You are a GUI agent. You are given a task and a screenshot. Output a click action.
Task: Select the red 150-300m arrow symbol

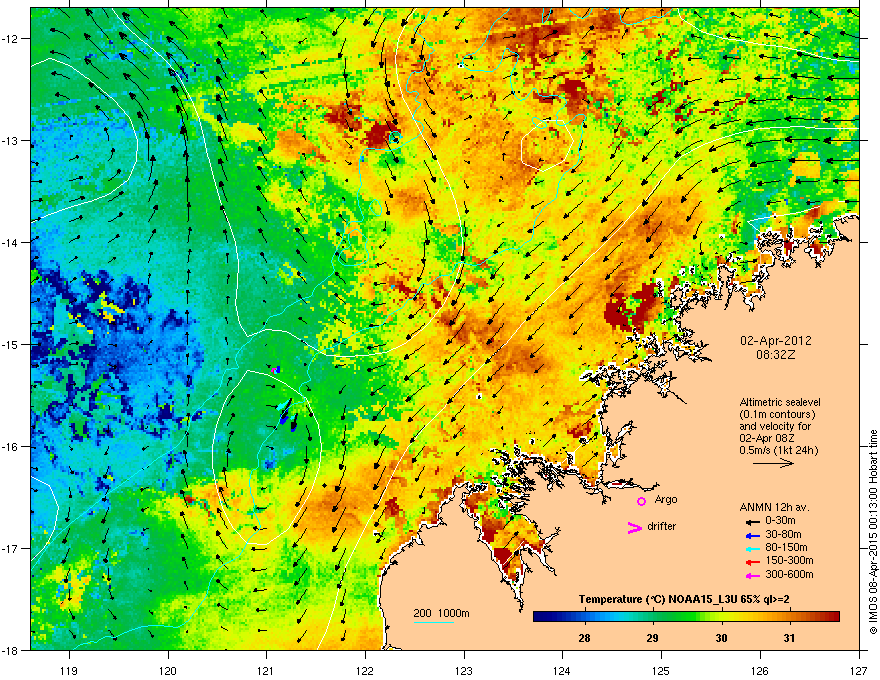[x=751, y=562]
